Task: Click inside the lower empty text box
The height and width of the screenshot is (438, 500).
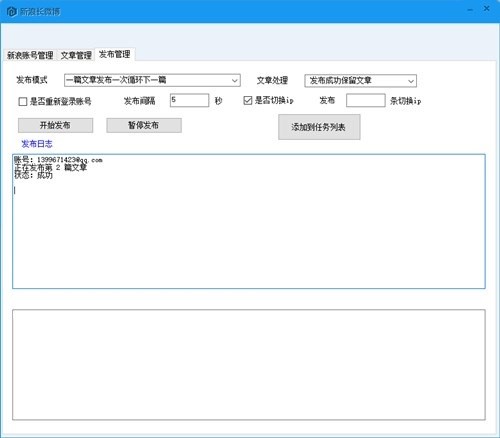Action: click(x=249, y=365)
